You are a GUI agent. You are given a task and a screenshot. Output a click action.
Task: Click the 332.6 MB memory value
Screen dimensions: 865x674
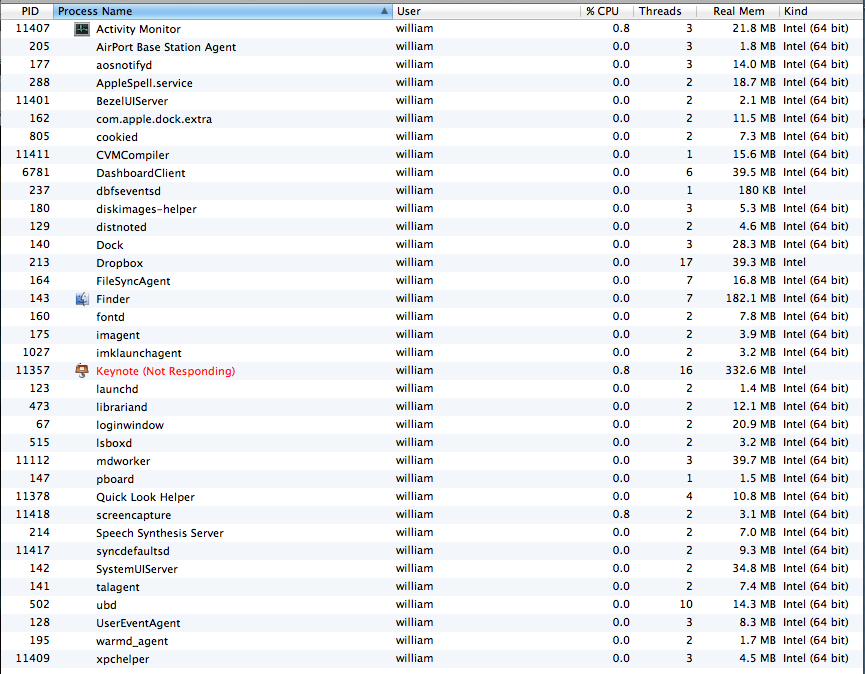(750, 370)
